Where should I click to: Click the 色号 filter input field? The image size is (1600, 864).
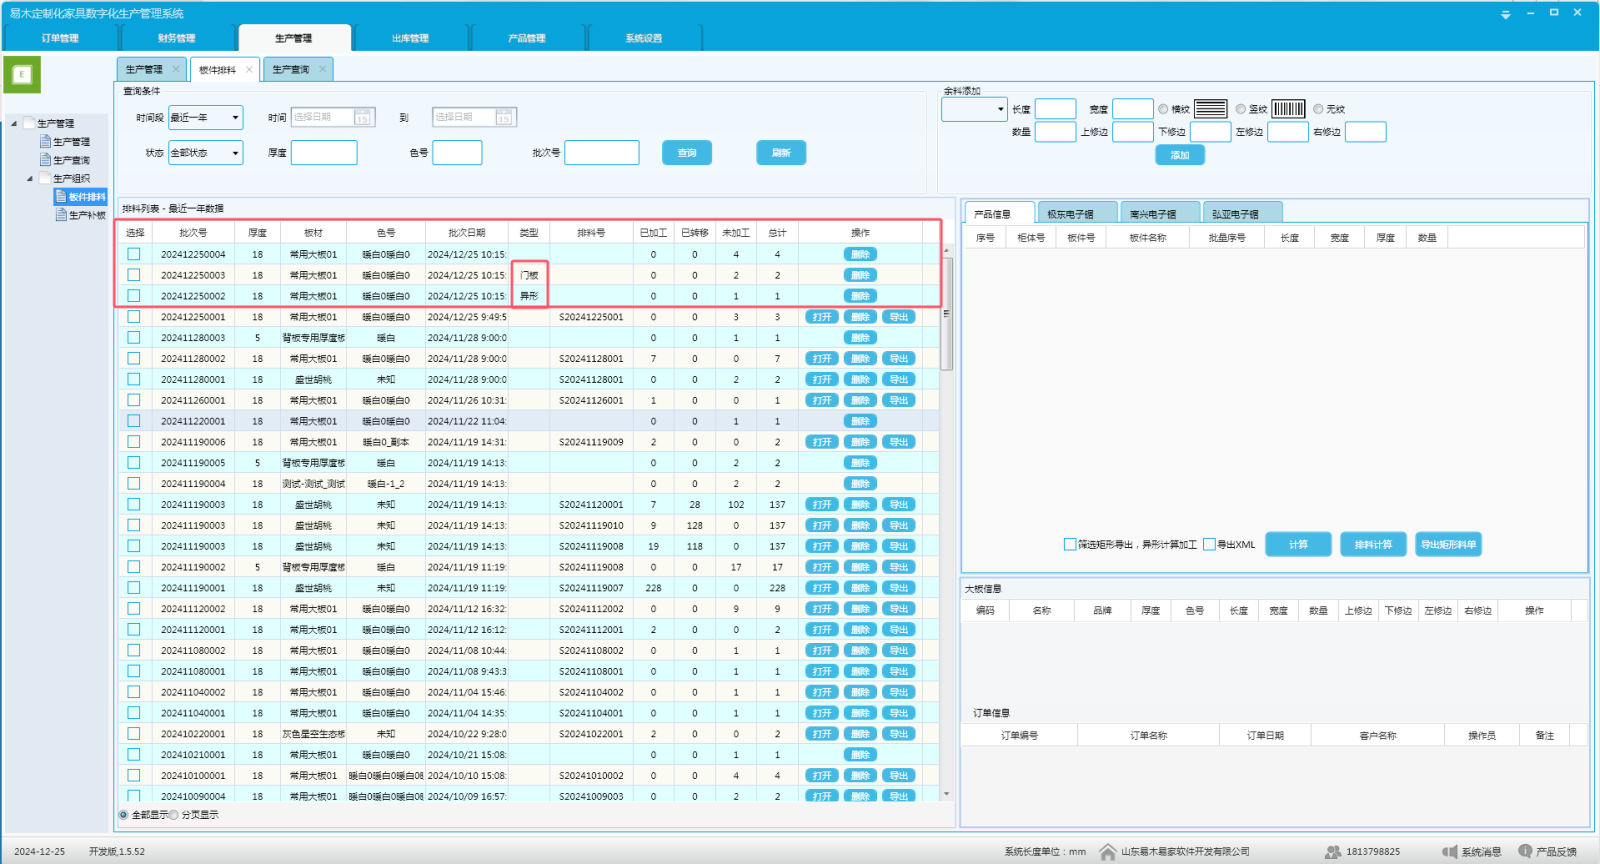[457, 152]
